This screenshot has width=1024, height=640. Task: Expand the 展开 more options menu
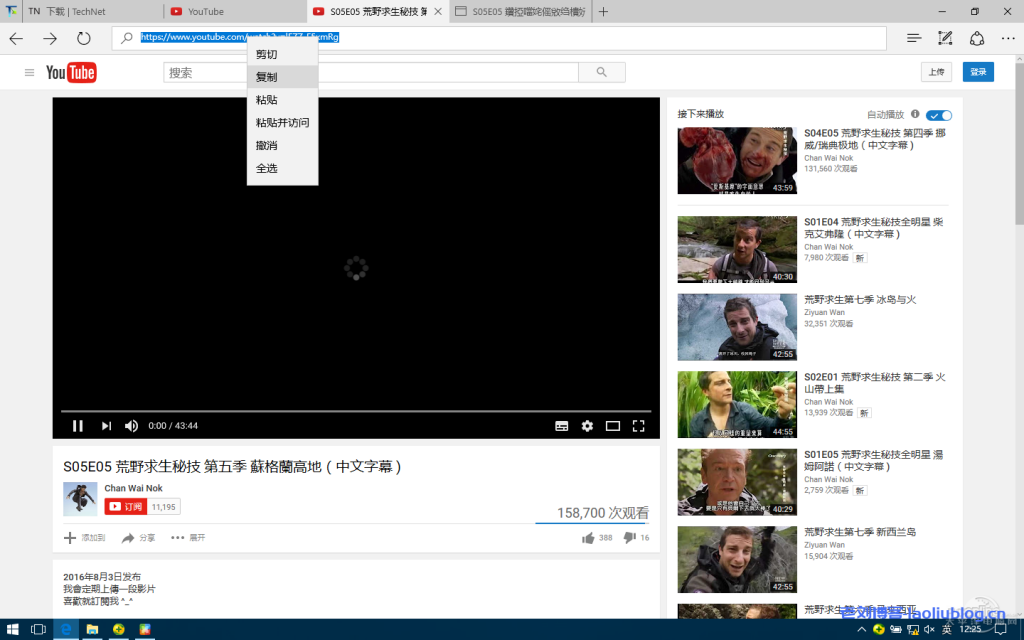coord(187,538)
